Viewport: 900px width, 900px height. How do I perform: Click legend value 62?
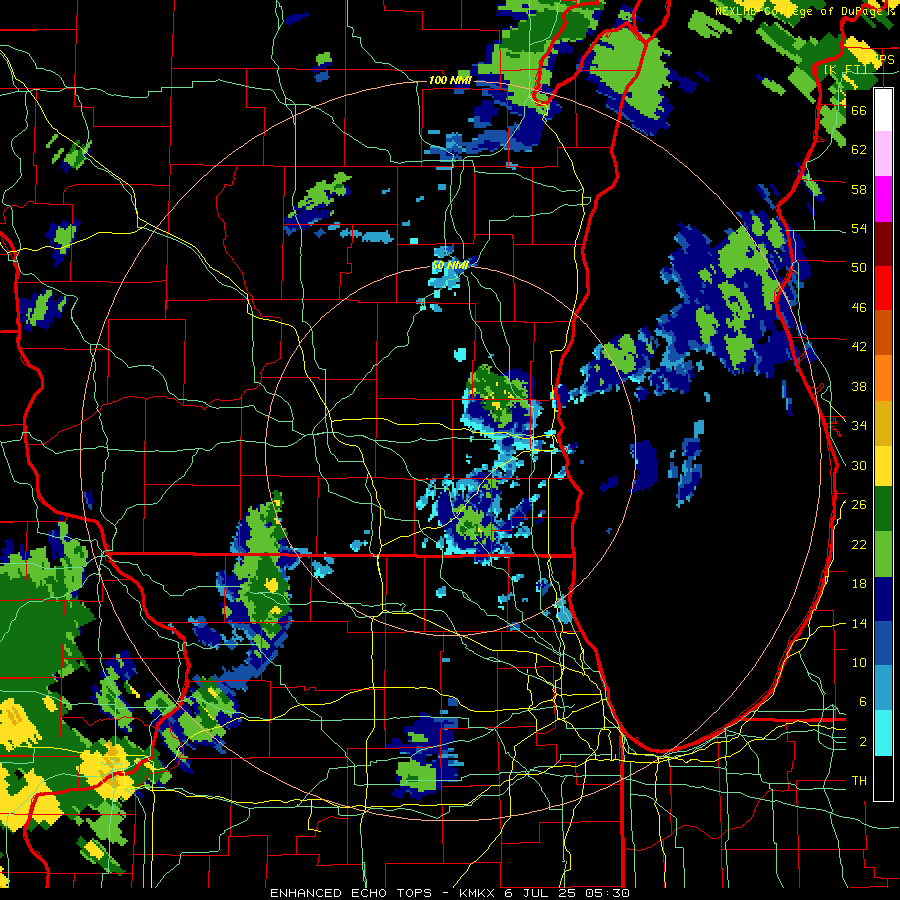click(x=859, y=150)
